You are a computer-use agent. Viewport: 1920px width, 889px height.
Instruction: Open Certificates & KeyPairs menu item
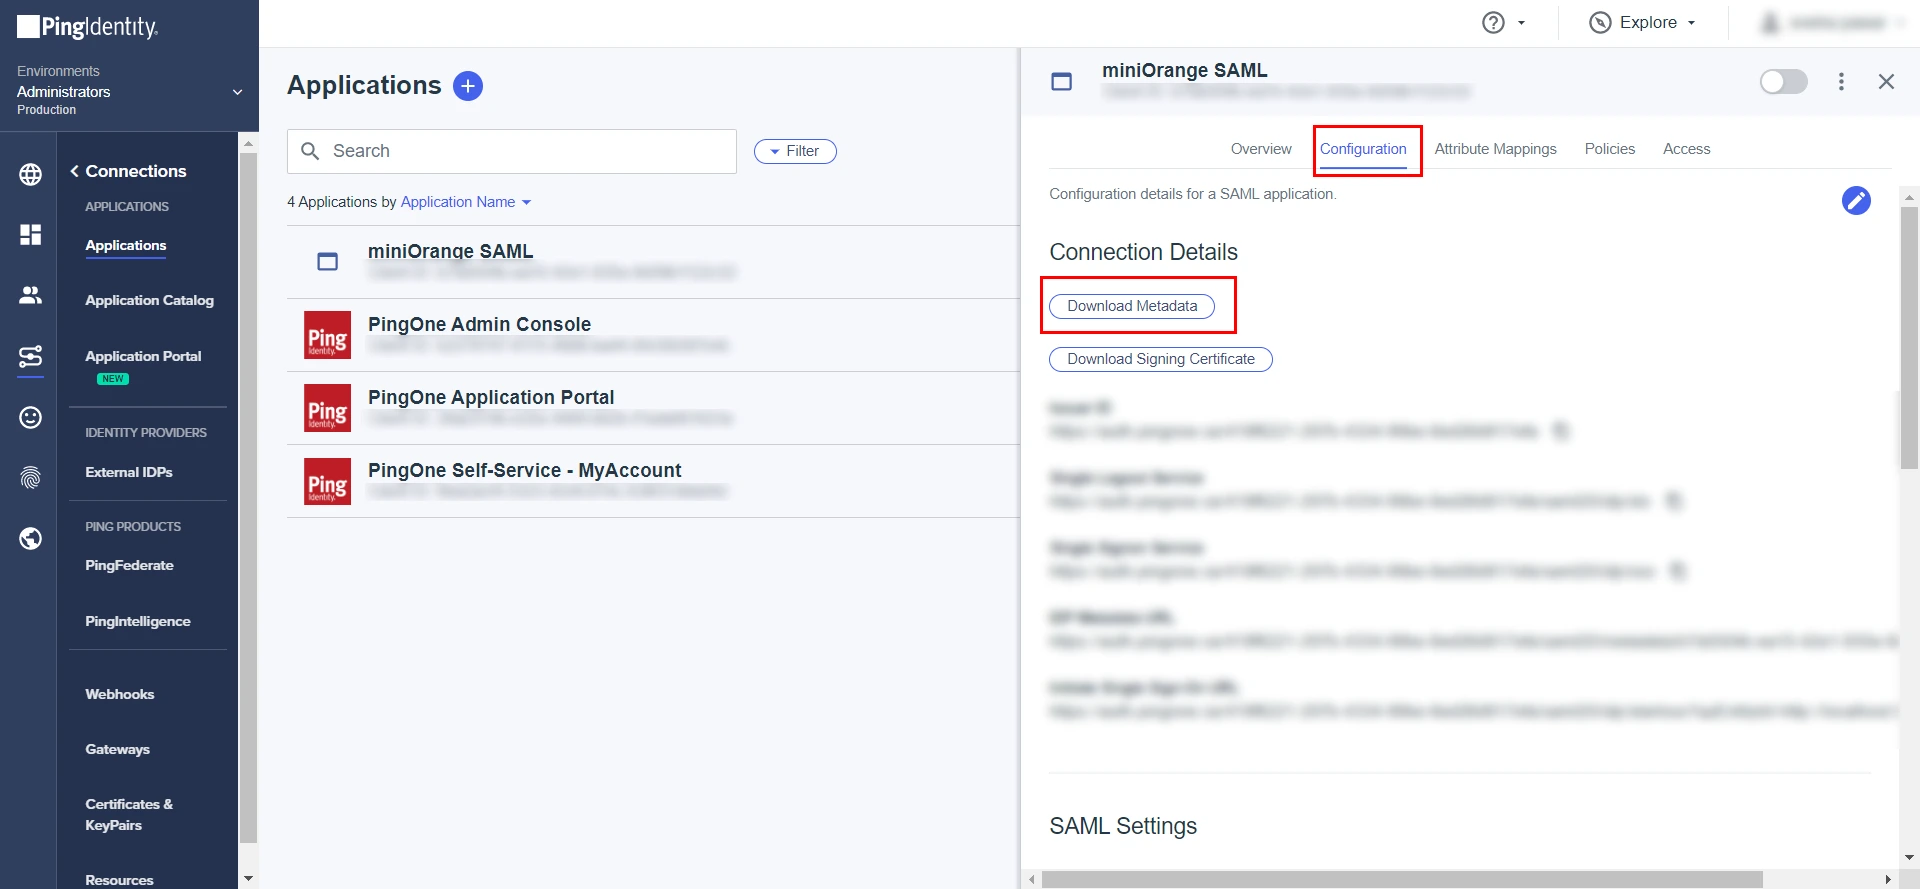click(129, 814)
